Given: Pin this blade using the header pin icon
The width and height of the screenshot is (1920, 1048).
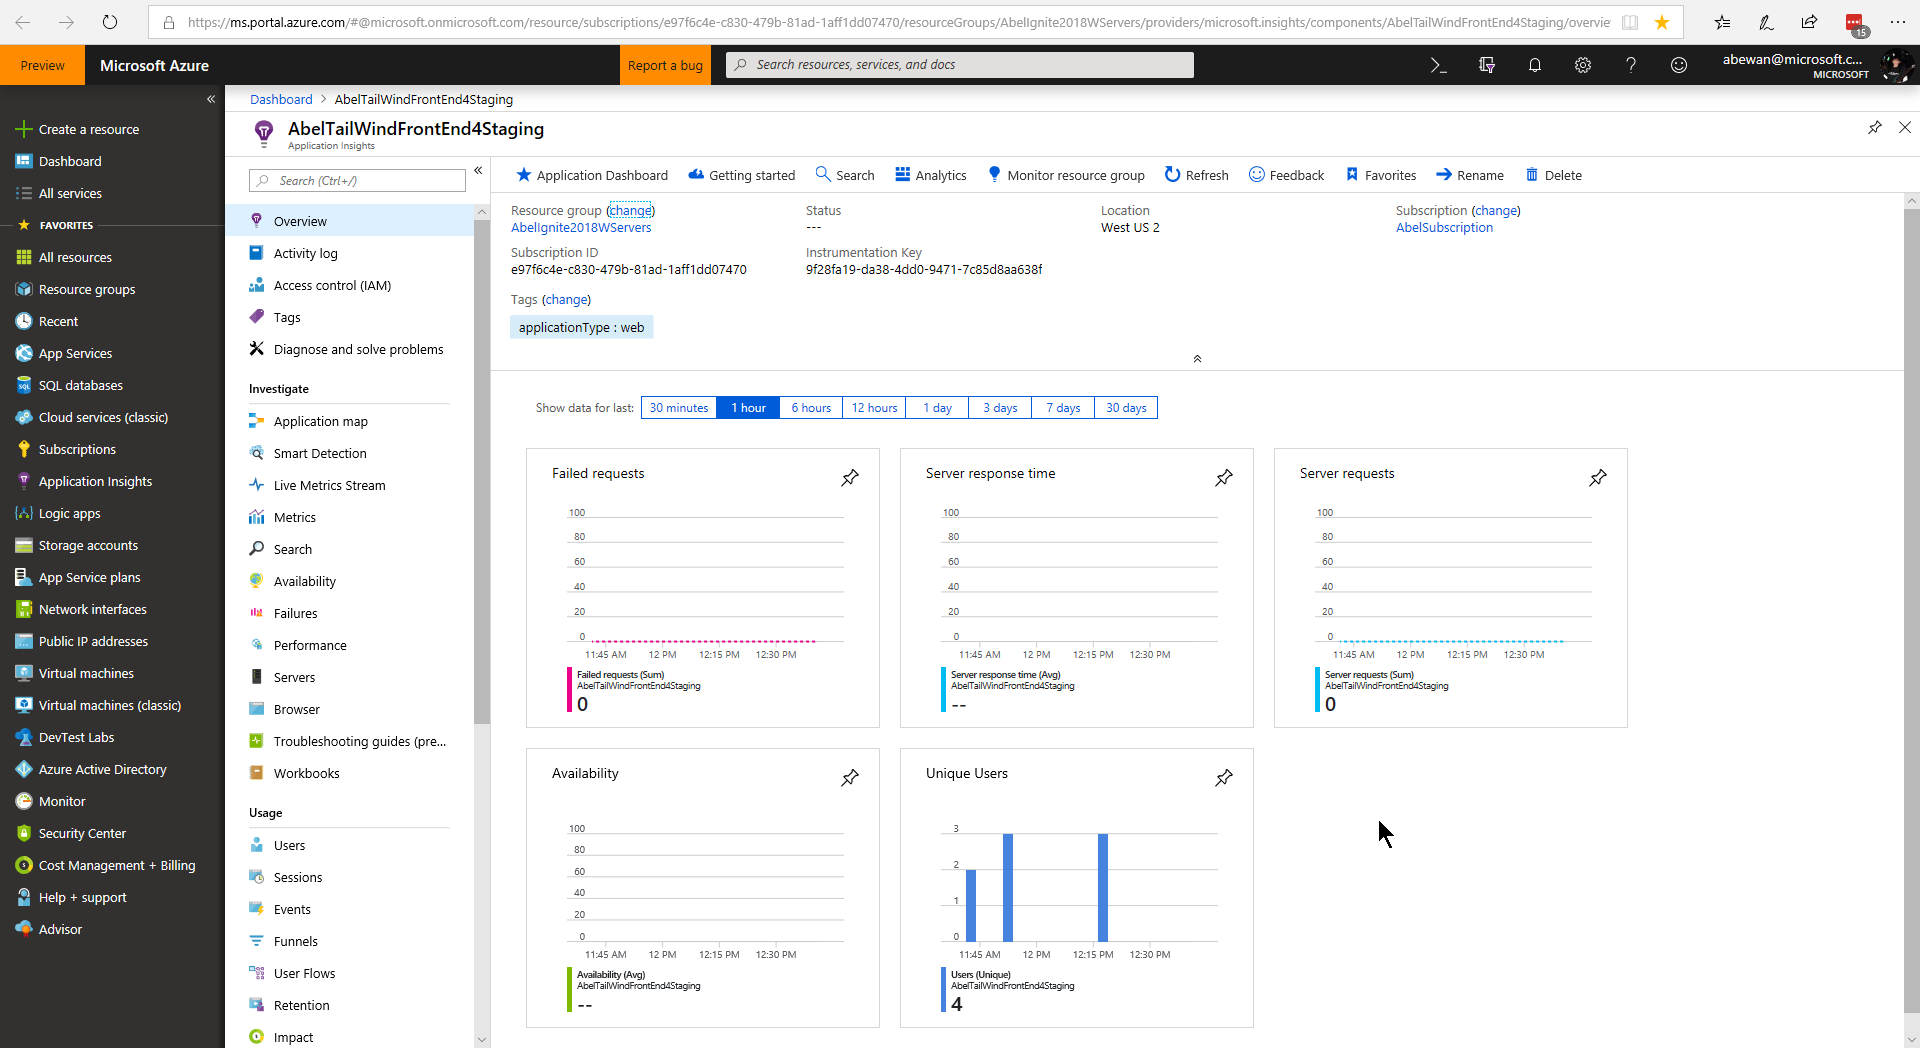Looking at the screenshot, I should [1875, 128].
